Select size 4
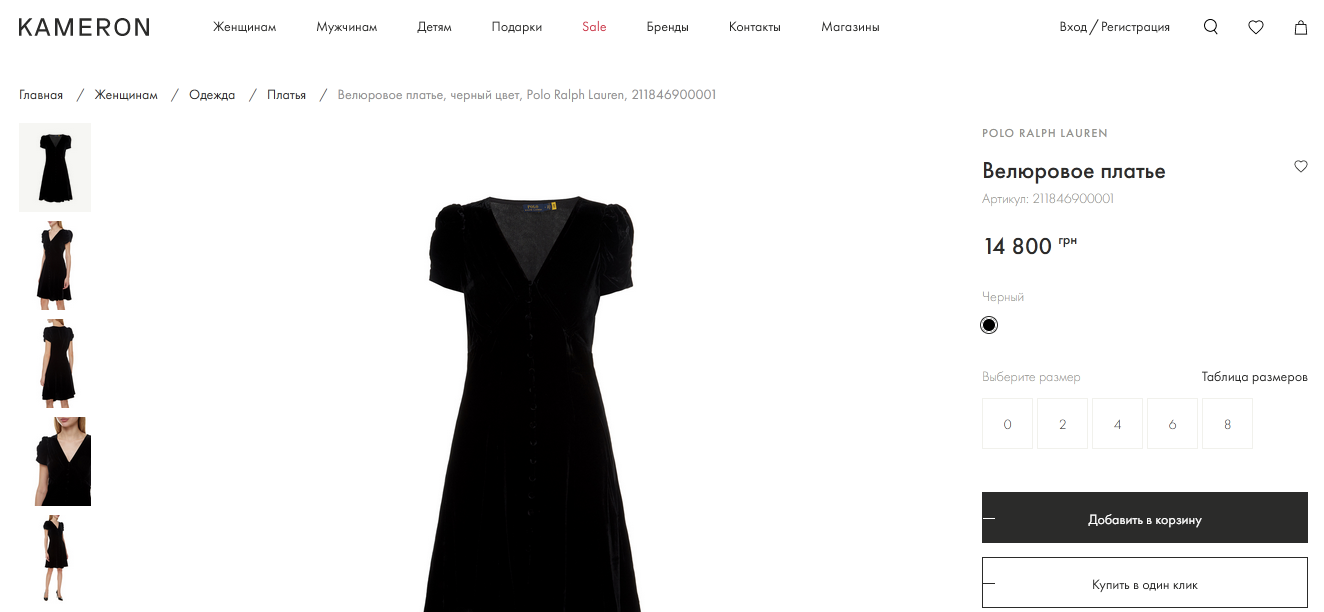The width and height of the screenshot is (1324, 612). pyautogui.click(x=1117, y=424)
